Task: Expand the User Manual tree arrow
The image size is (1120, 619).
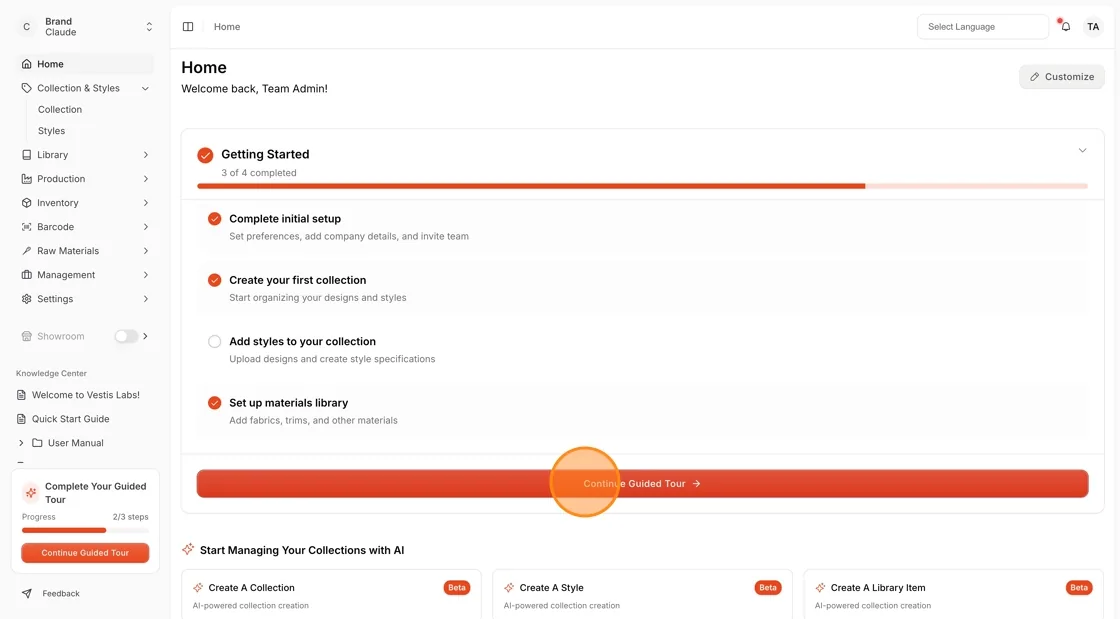Action: point(21,443)
